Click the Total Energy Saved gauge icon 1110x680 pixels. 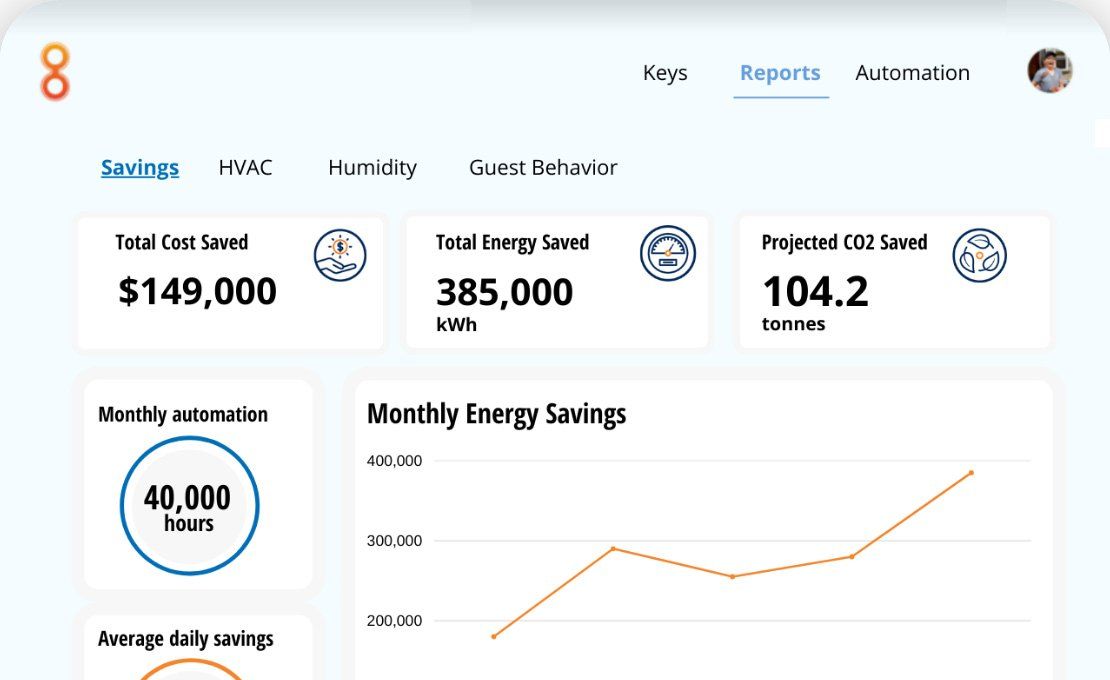click(668, 253)
